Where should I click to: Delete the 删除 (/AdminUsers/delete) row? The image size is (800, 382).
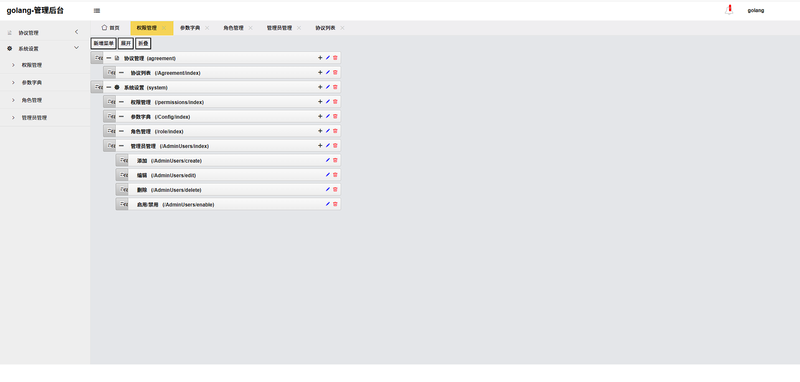[x=335, y=189]
